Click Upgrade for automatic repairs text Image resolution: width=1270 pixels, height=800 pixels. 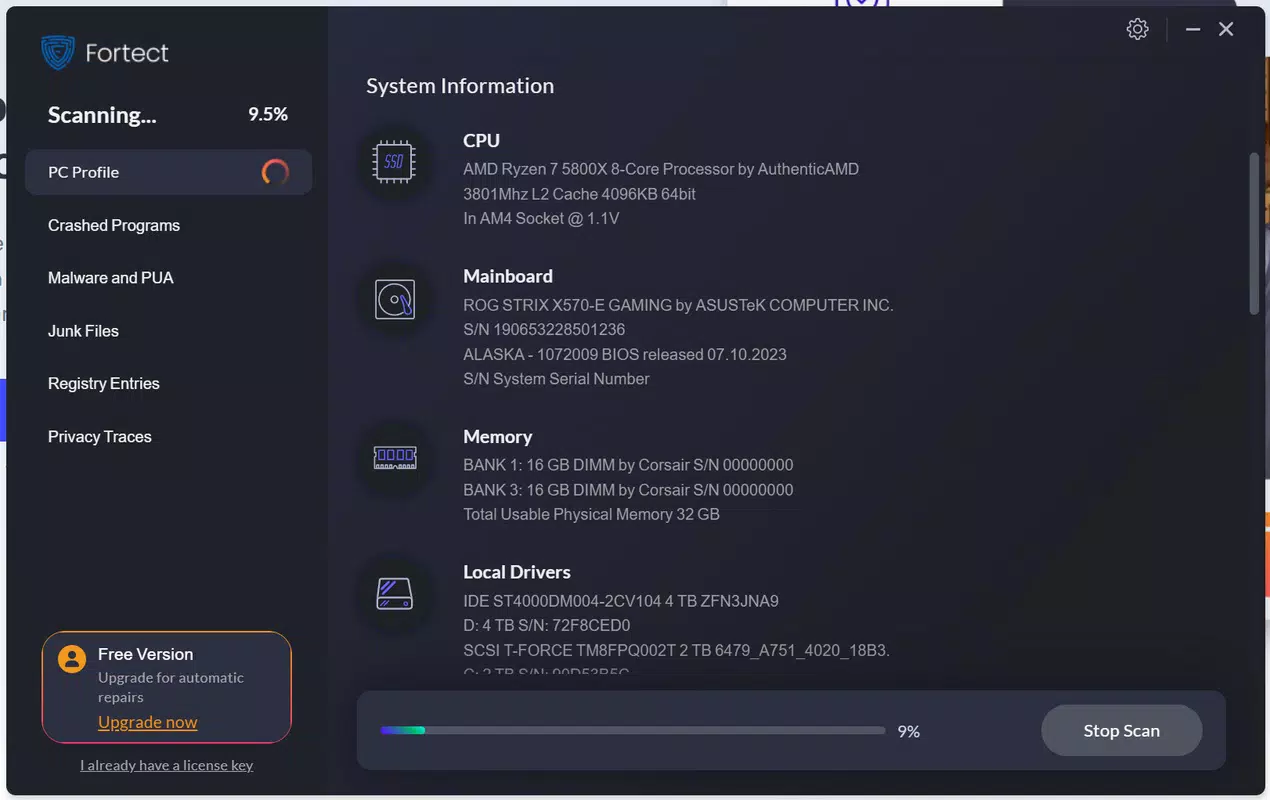[x=171, y=687]
